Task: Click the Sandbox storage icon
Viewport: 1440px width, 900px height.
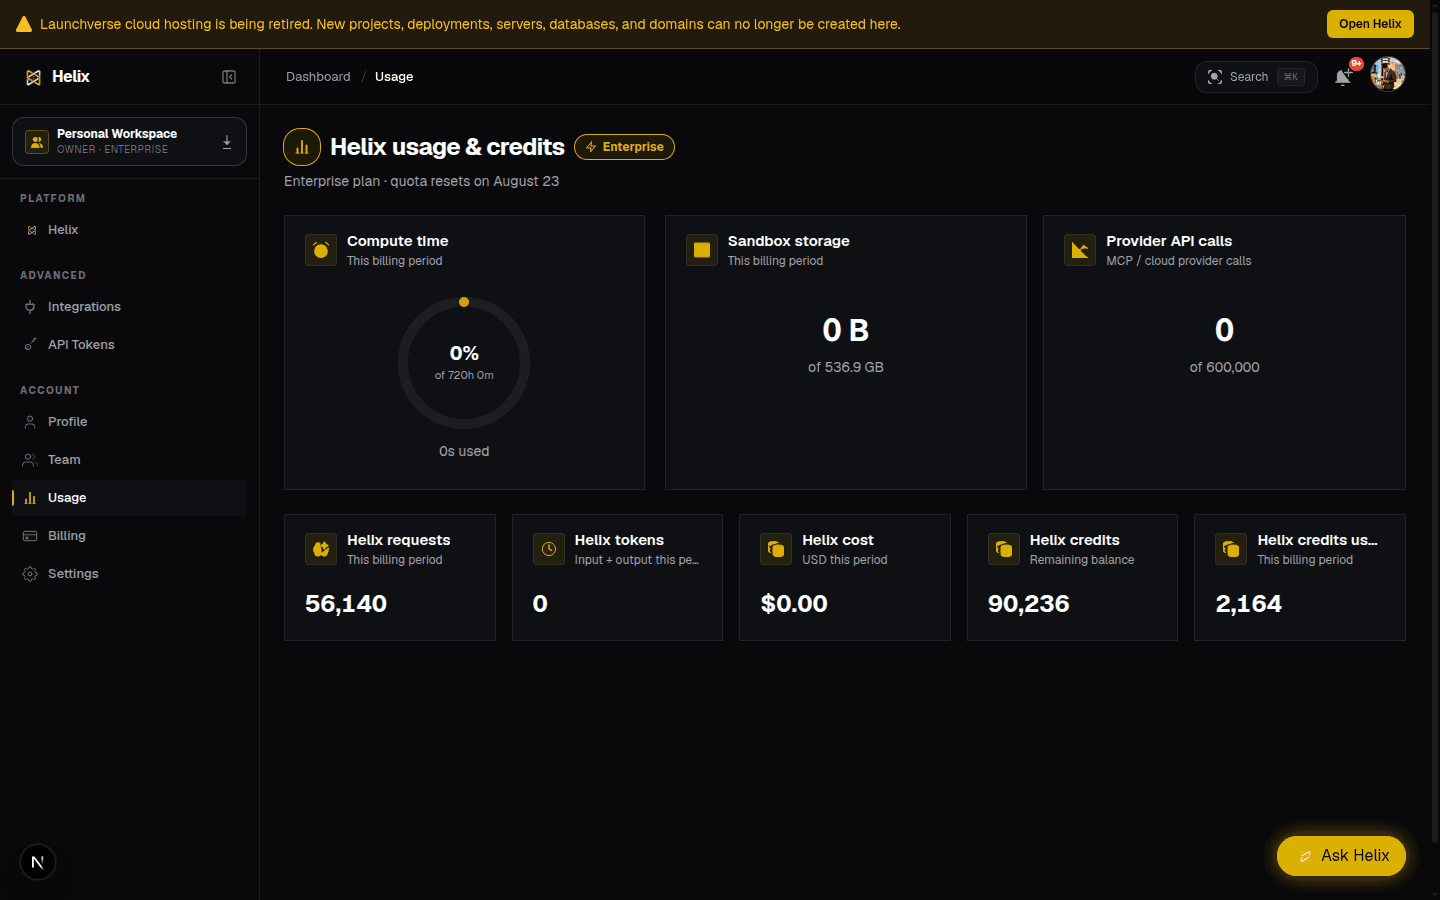Action: pyautogui.click(x=702, y=250)
